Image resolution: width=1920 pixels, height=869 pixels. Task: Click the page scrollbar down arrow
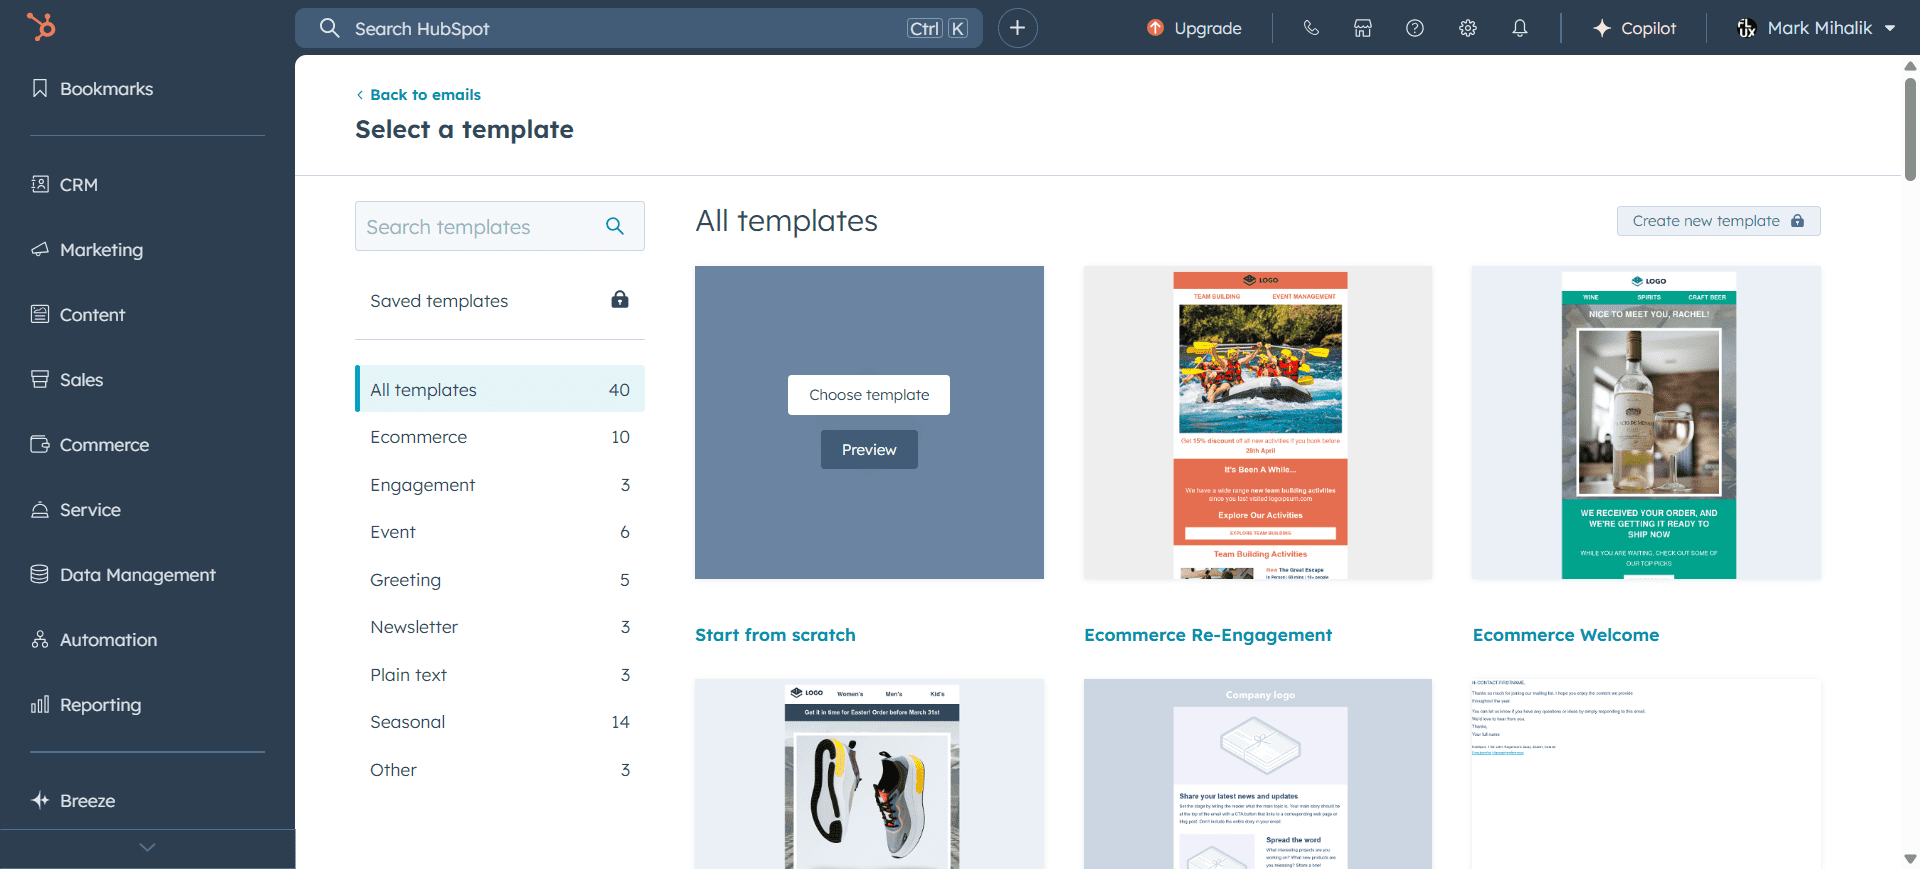pyautogui.click(x=1910, y=858)
